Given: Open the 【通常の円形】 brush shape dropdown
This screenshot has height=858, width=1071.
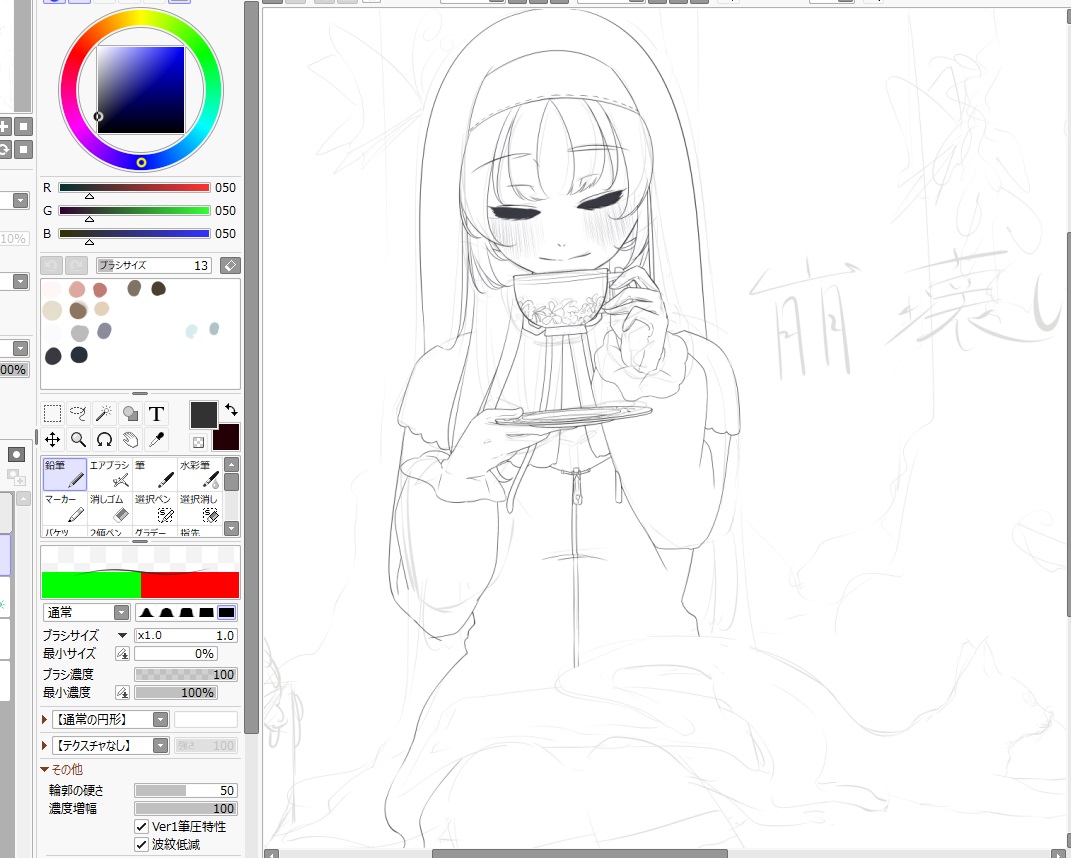Looking at the screenshot, I should coord(161,719).
